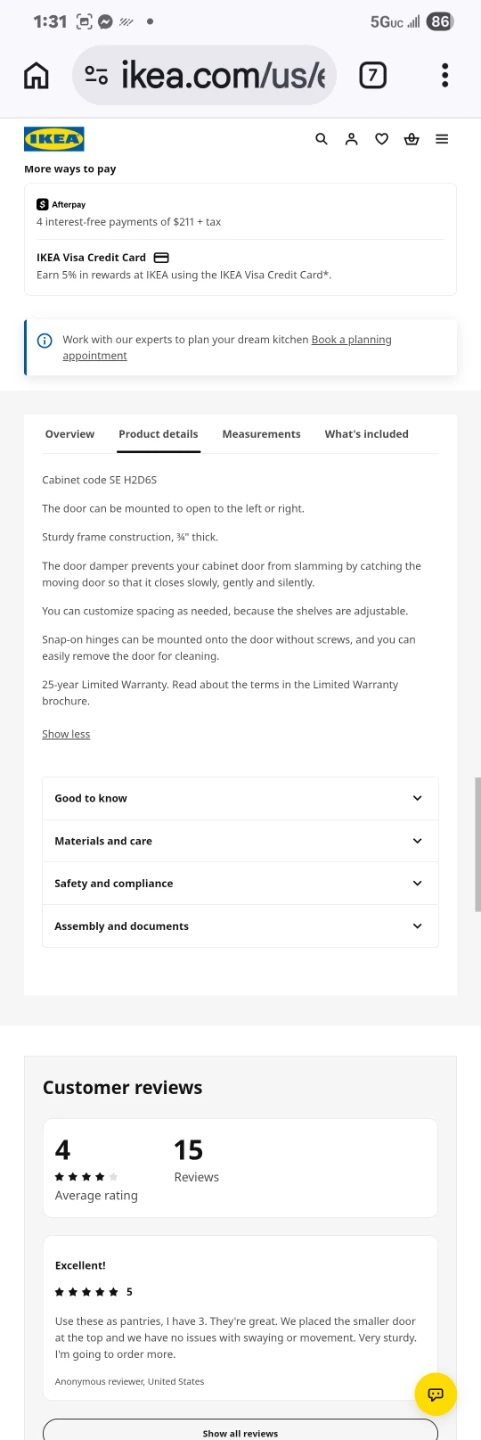Viewport: 481px width, 1440px height.
Task: Click the Show less link
Action: pos(66,734)
